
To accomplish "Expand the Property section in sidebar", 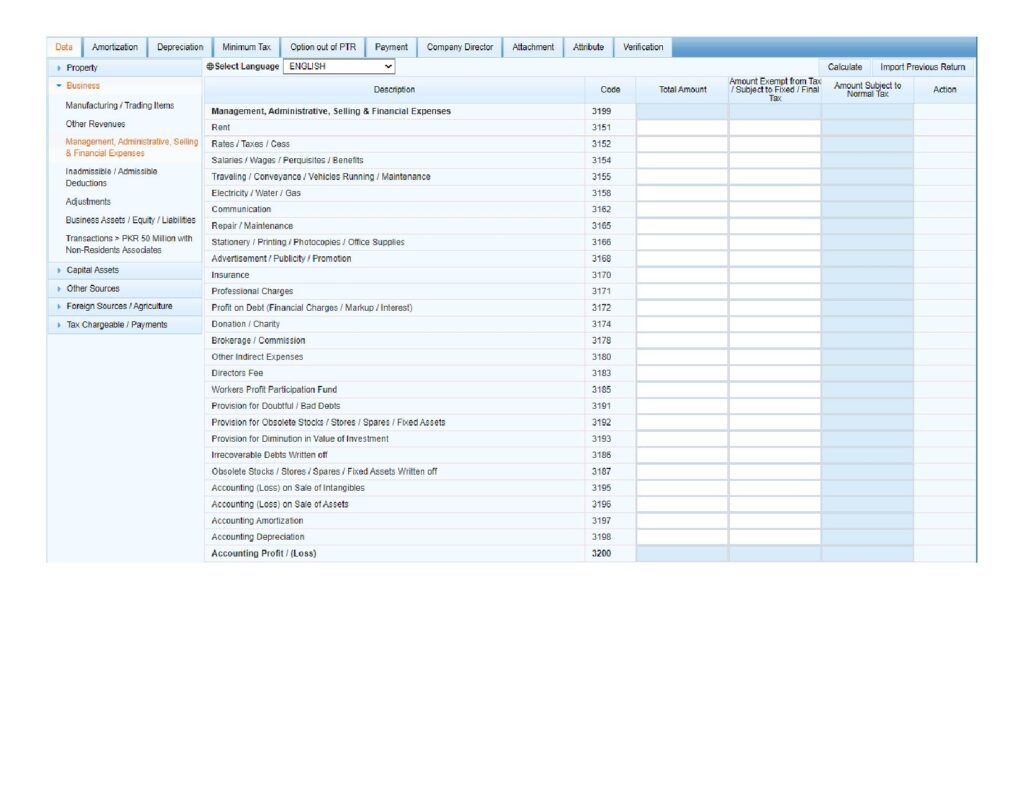I will click(82, 67).
